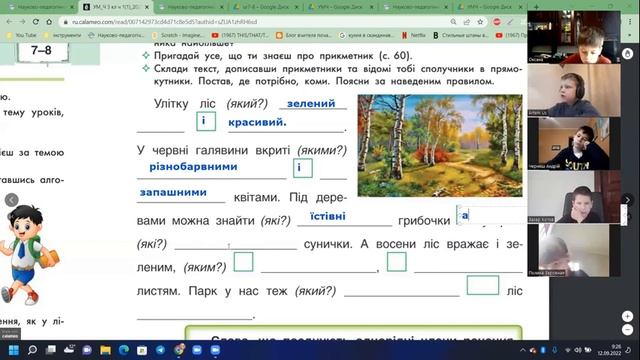Screen dimensions: 640x360
Task: Open the Блог вчителя bookmark
Action: [304, 36]
